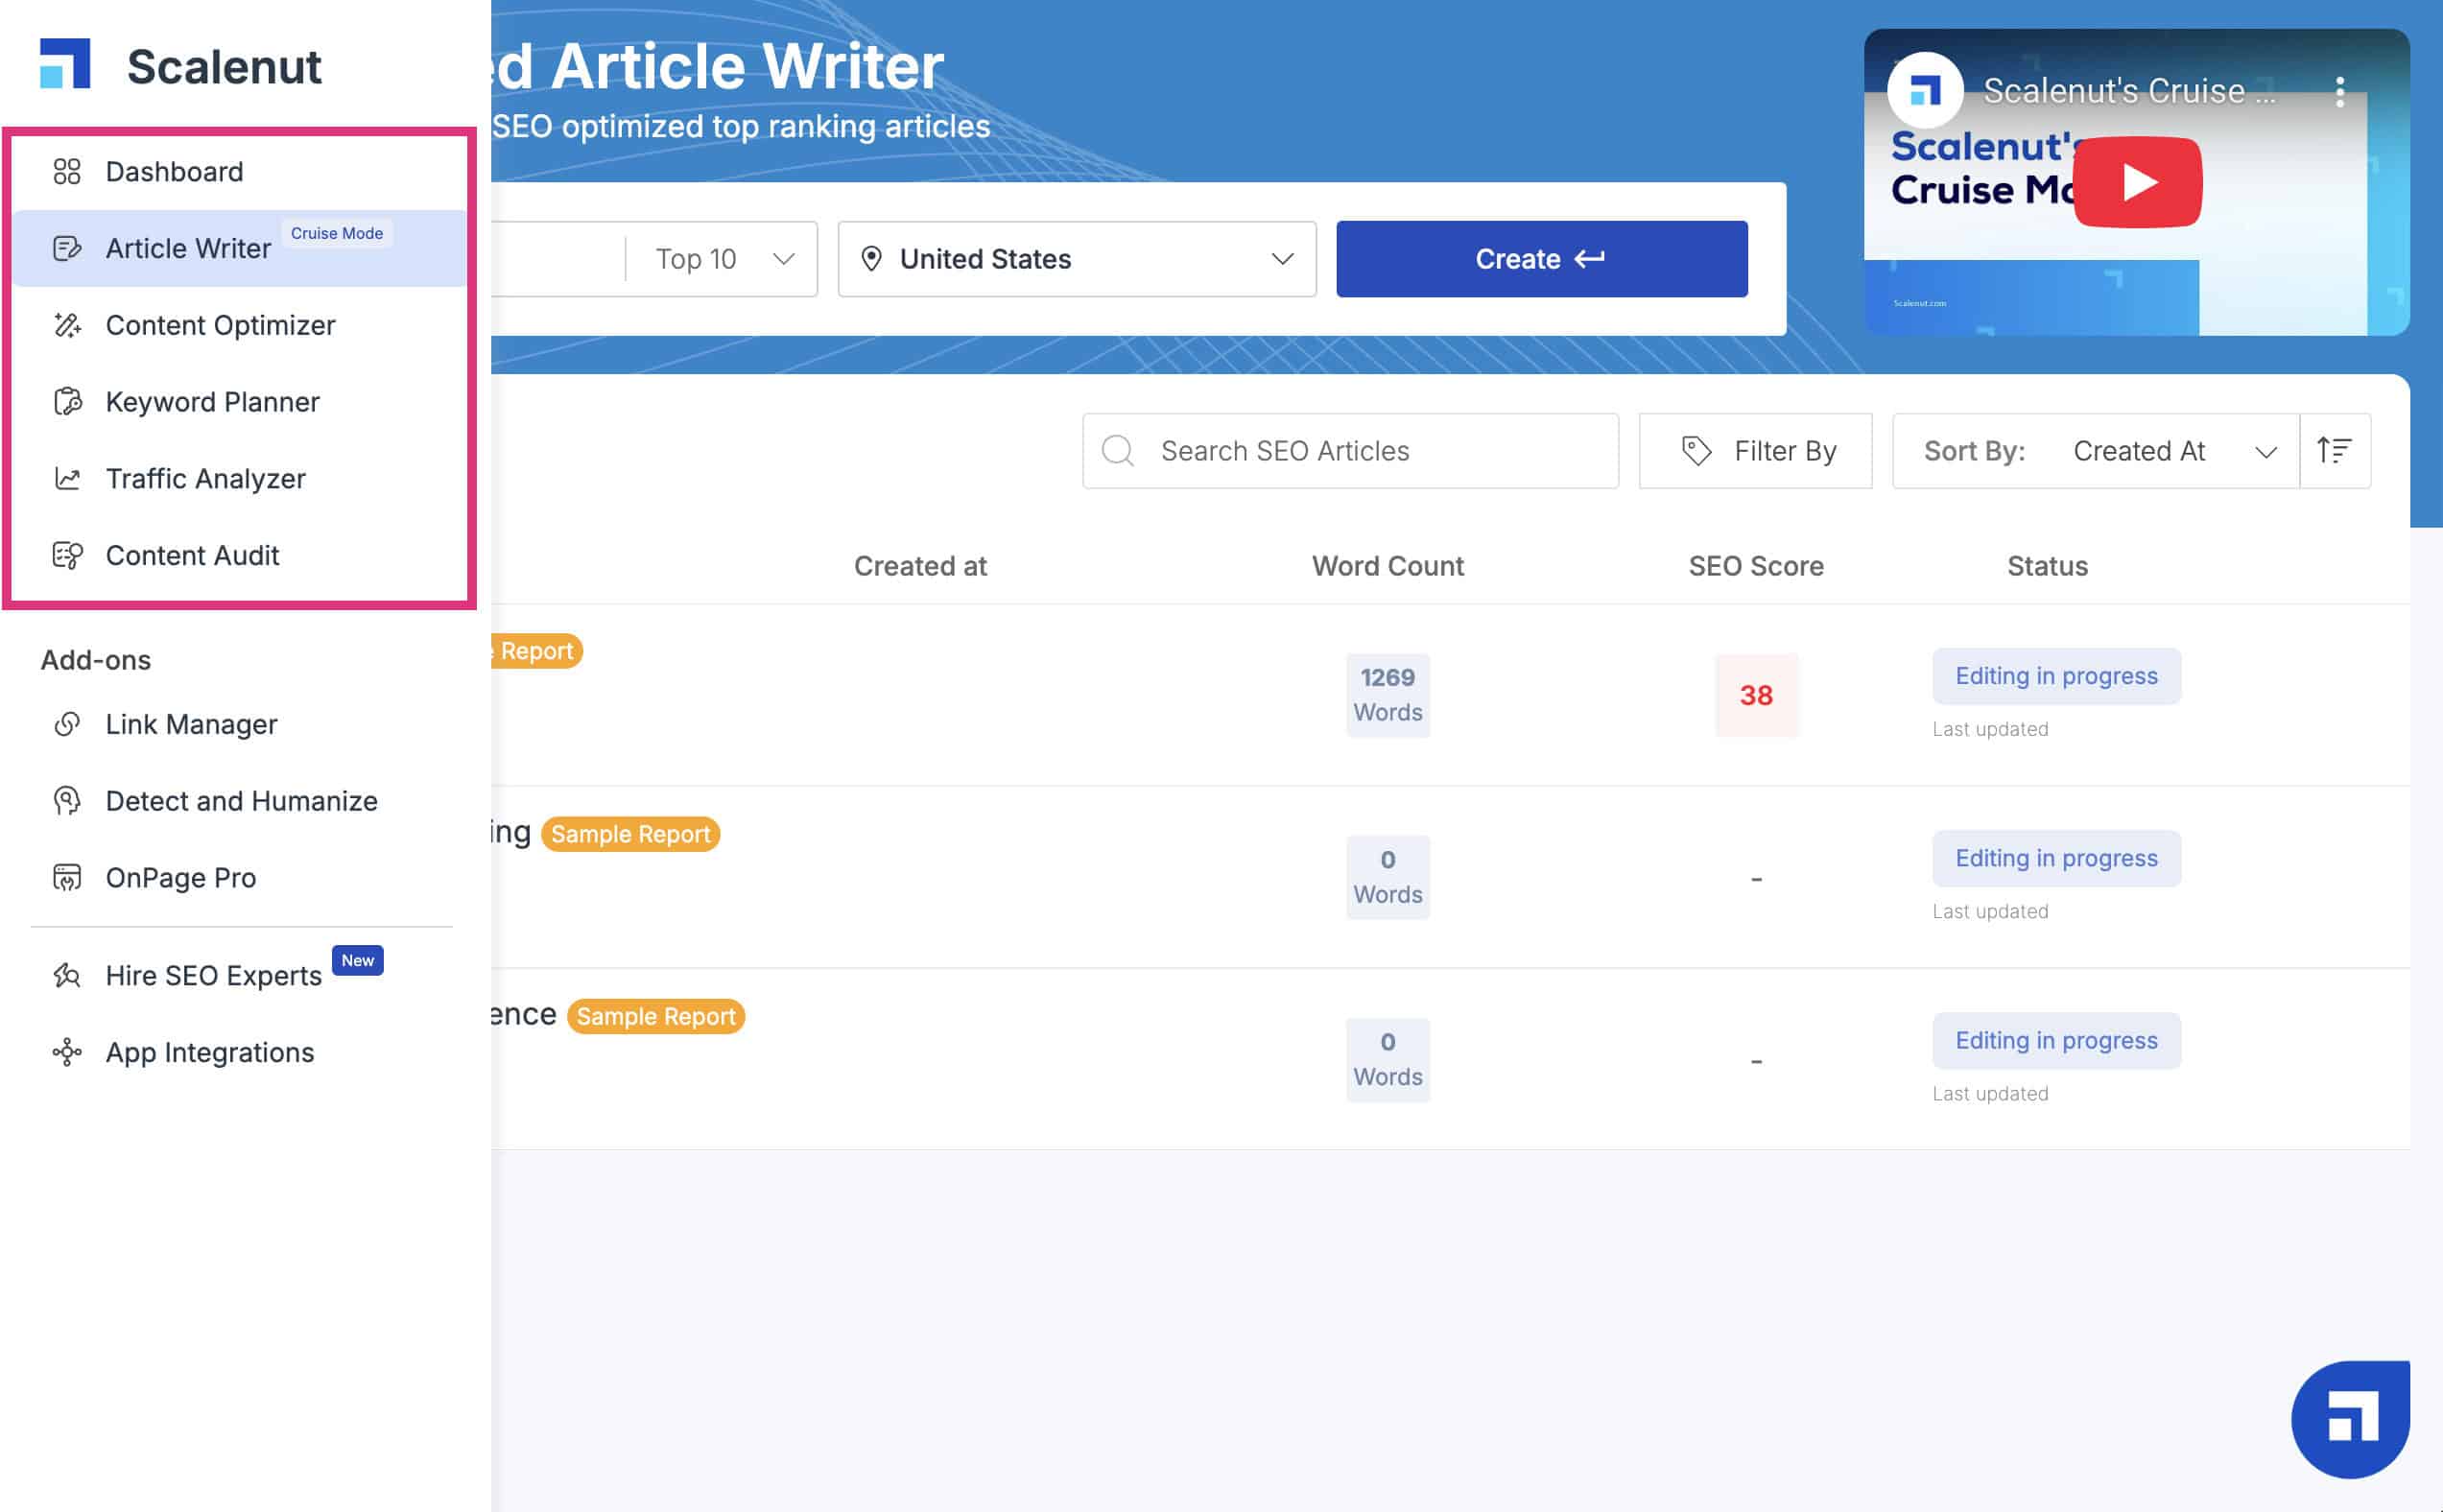Select the Content Optimizer wand icon
Screen dimensions: 2443x1512
point(67,325)
